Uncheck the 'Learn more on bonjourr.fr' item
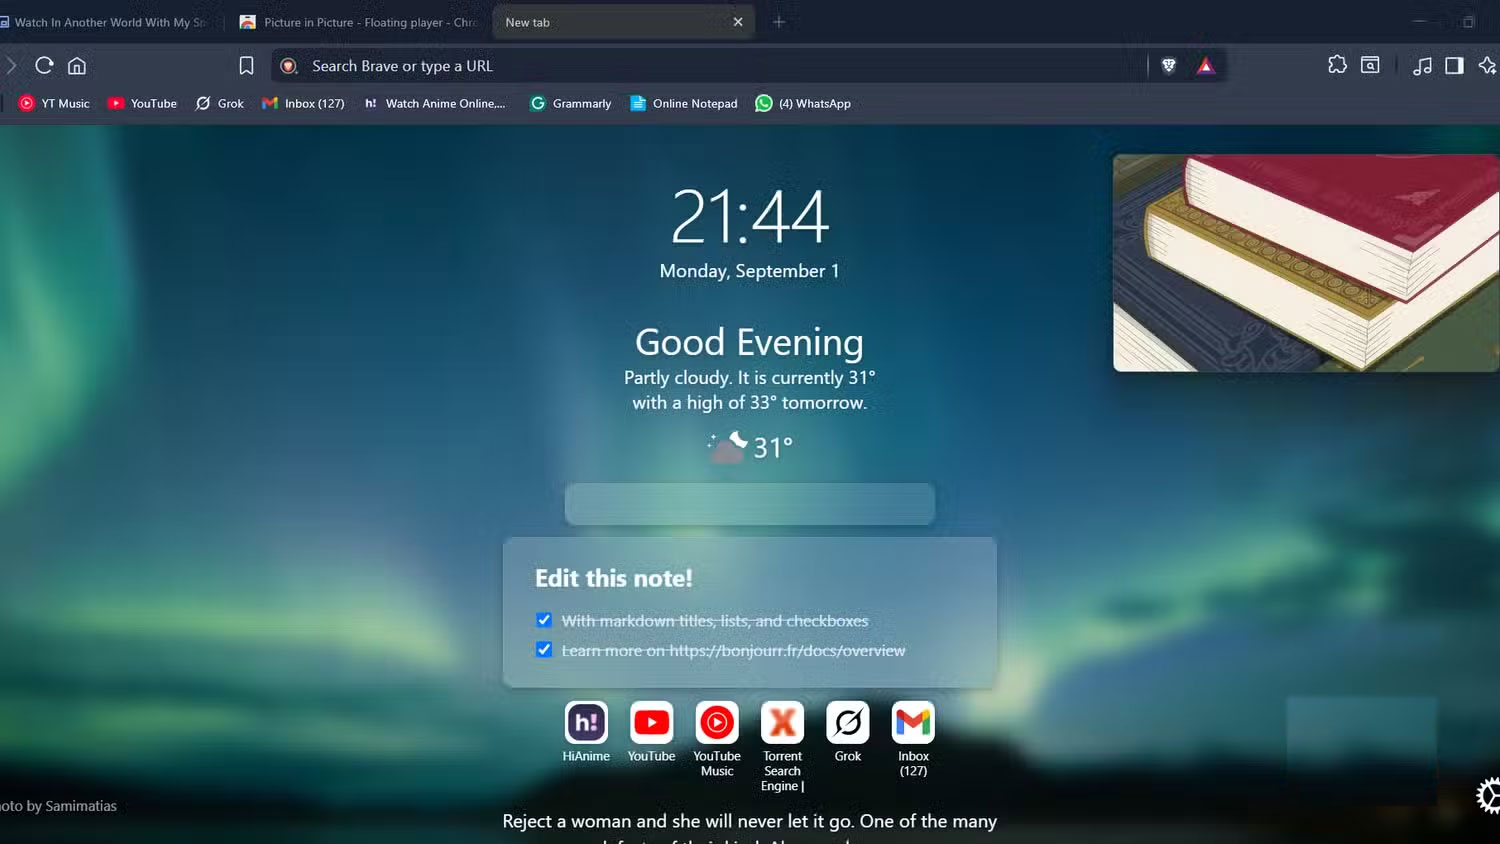Viewport: 1500px width, 844px height. click(x=544, y=649)
